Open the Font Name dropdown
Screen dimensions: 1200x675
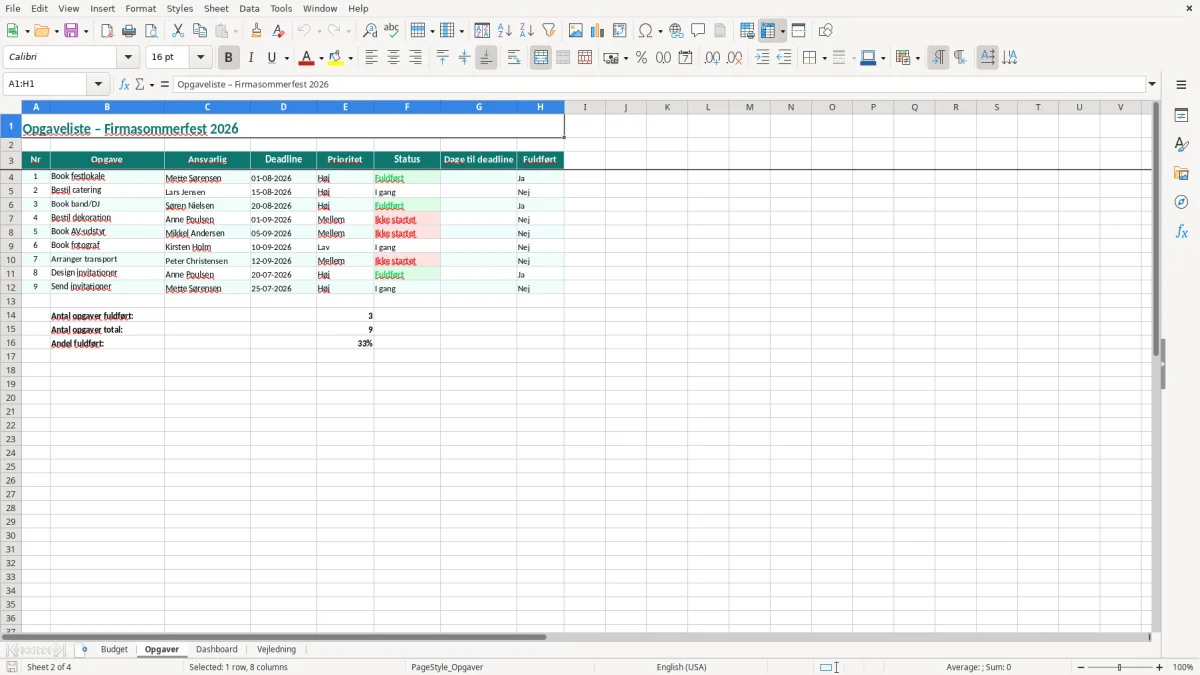click(128, 58)
